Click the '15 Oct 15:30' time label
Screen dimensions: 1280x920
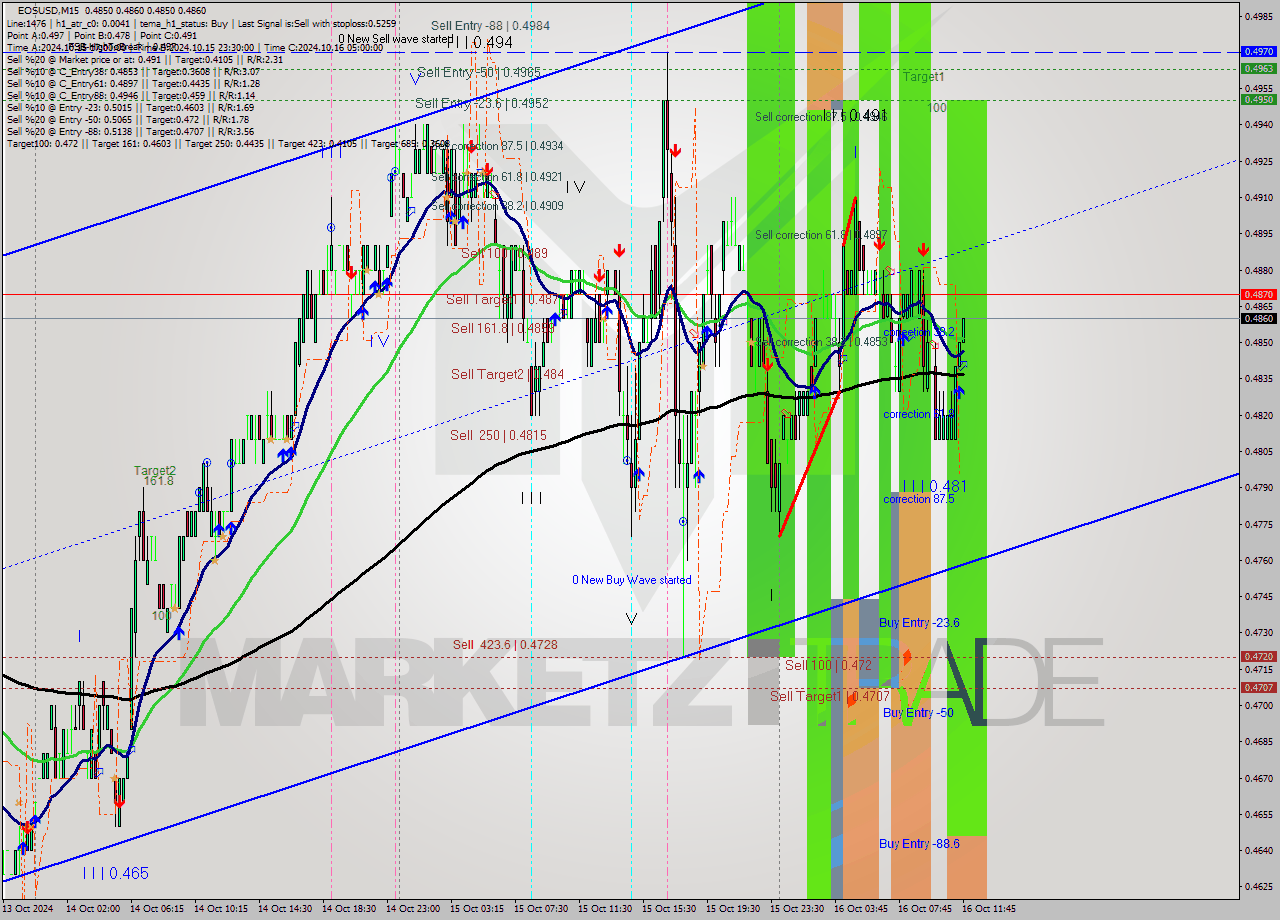(667, 909)
